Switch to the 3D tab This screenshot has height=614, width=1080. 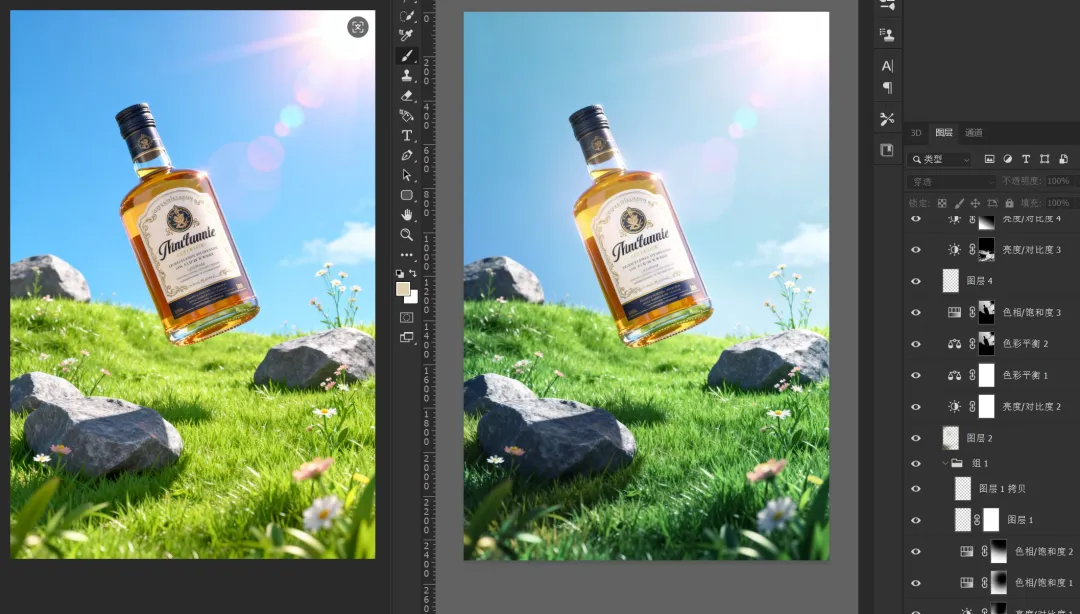tap(915, 133)
